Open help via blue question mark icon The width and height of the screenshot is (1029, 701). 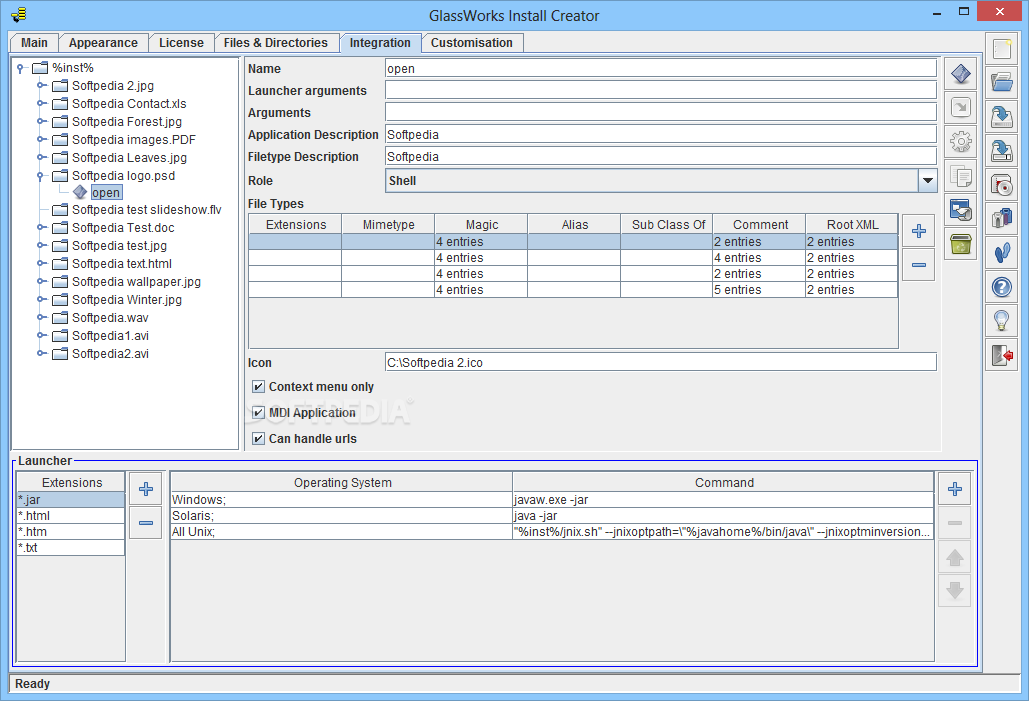click(1001, 287)
